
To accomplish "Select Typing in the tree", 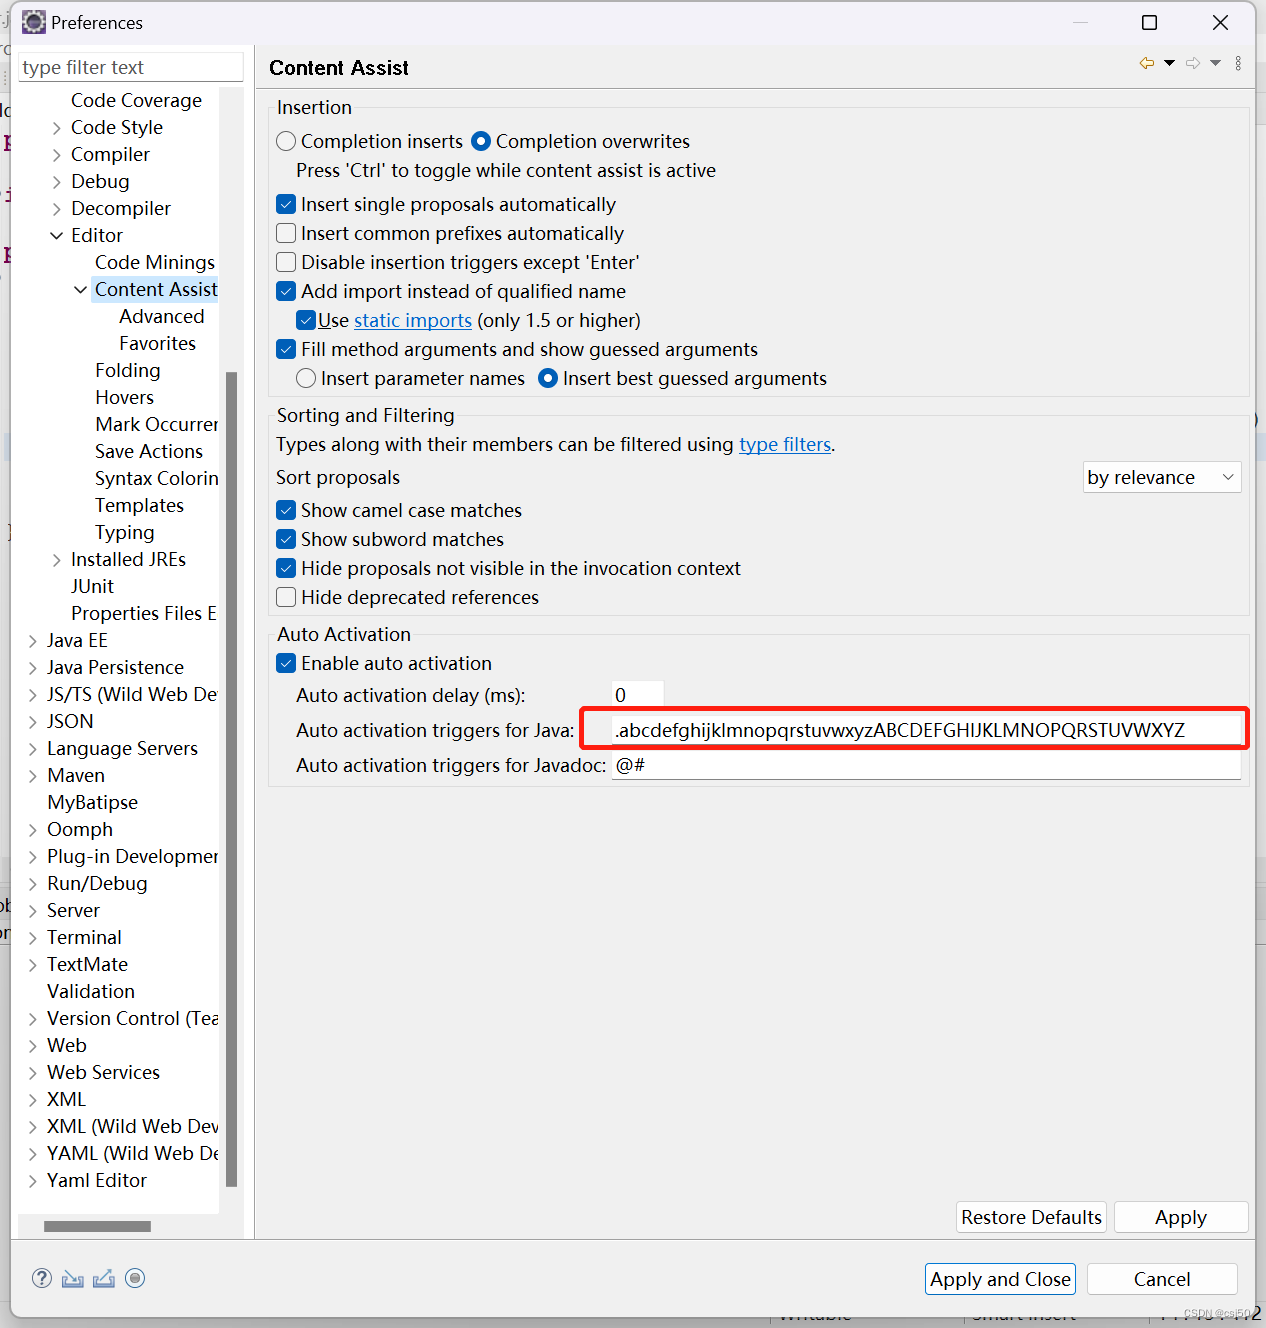I will coord(125,532).
